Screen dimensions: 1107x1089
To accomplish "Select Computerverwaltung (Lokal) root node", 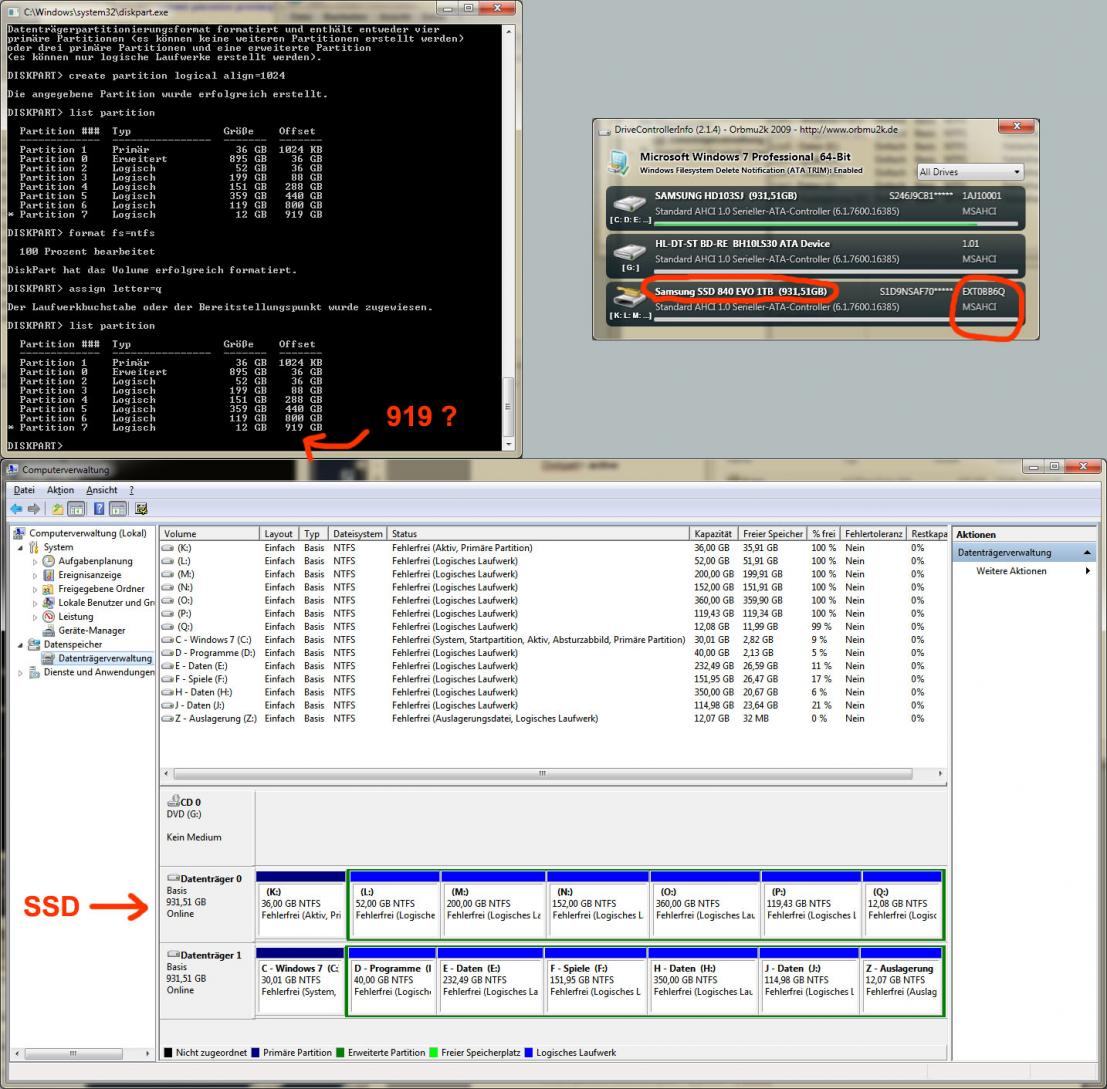I will coord(88,534).
